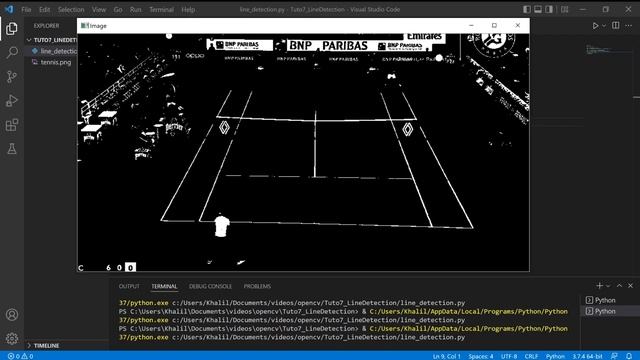Toggle Panel layout icon

coord(538,9)
